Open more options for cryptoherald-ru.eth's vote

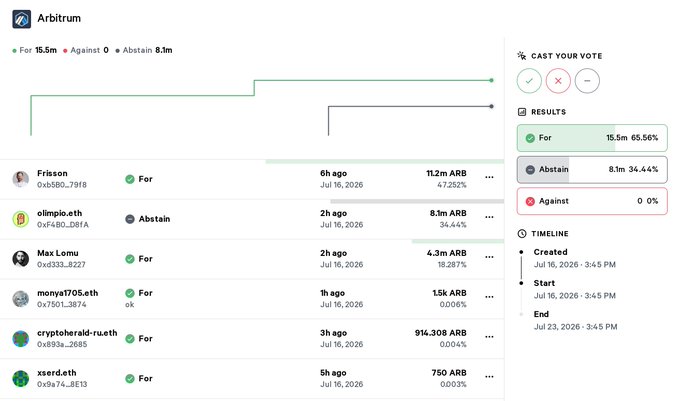[489, 337]
